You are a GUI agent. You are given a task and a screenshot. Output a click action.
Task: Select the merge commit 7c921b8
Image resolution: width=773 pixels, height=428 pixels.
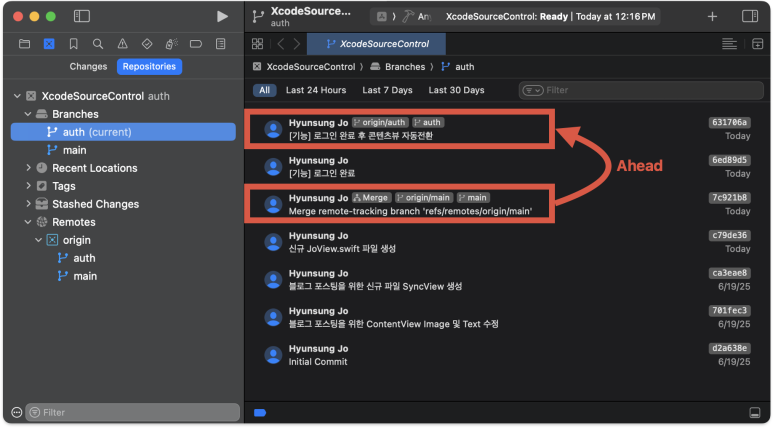(507, 204)
